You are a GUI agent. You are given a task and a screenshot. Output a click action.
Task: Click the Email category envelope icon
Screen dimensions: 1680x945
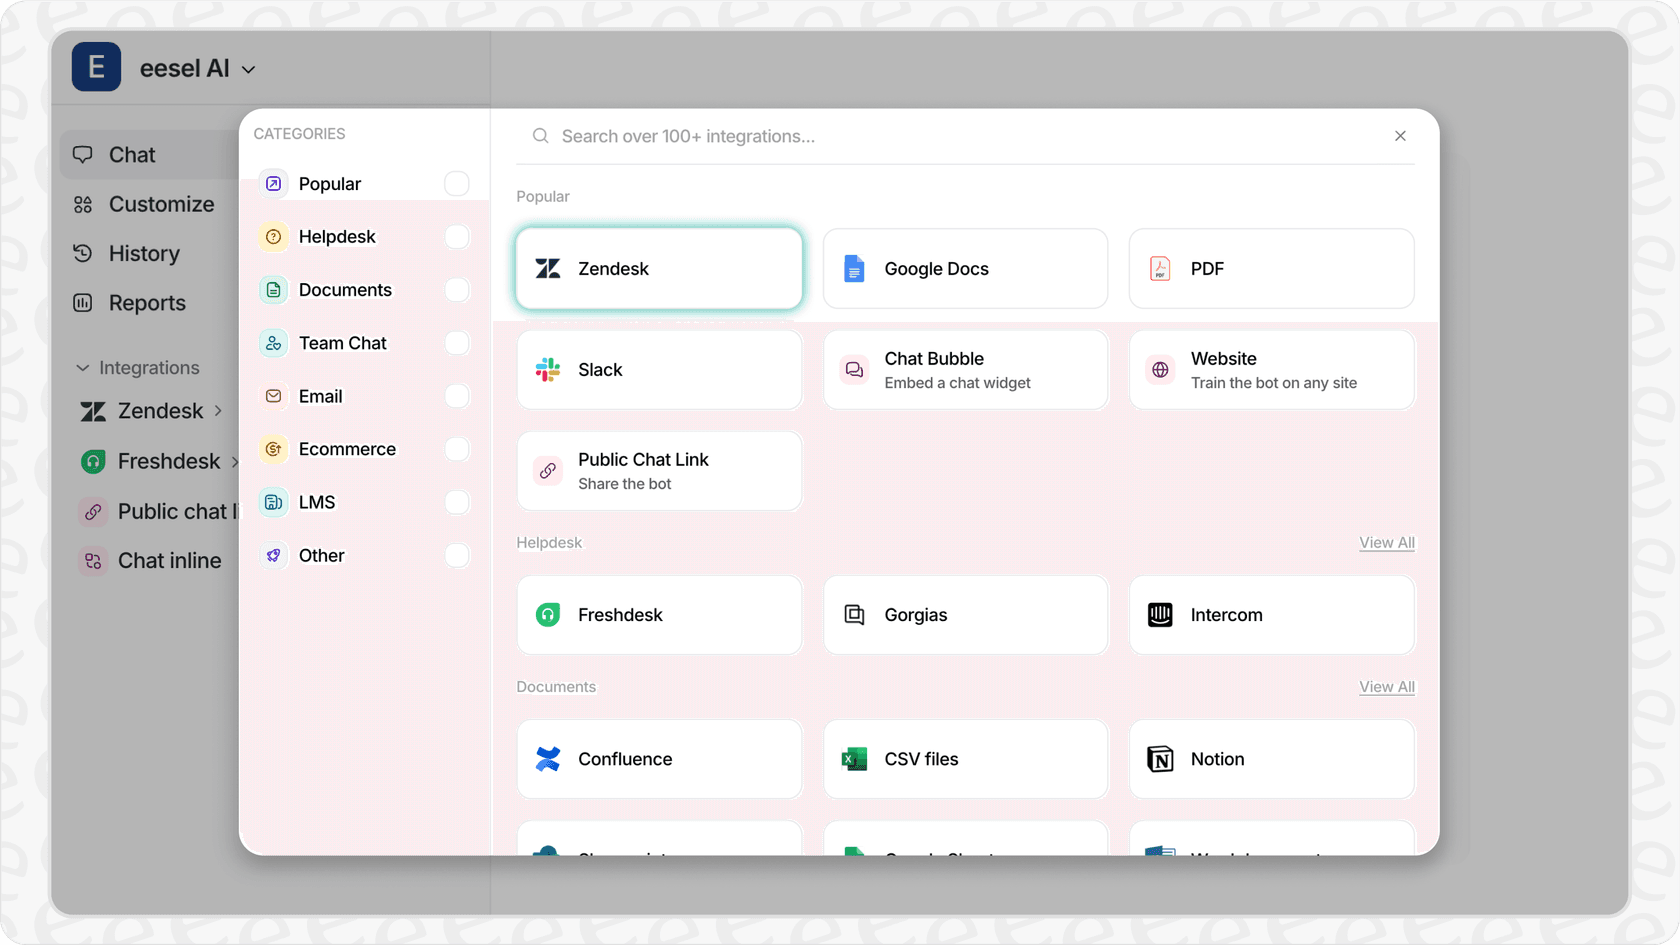point(273,396)
